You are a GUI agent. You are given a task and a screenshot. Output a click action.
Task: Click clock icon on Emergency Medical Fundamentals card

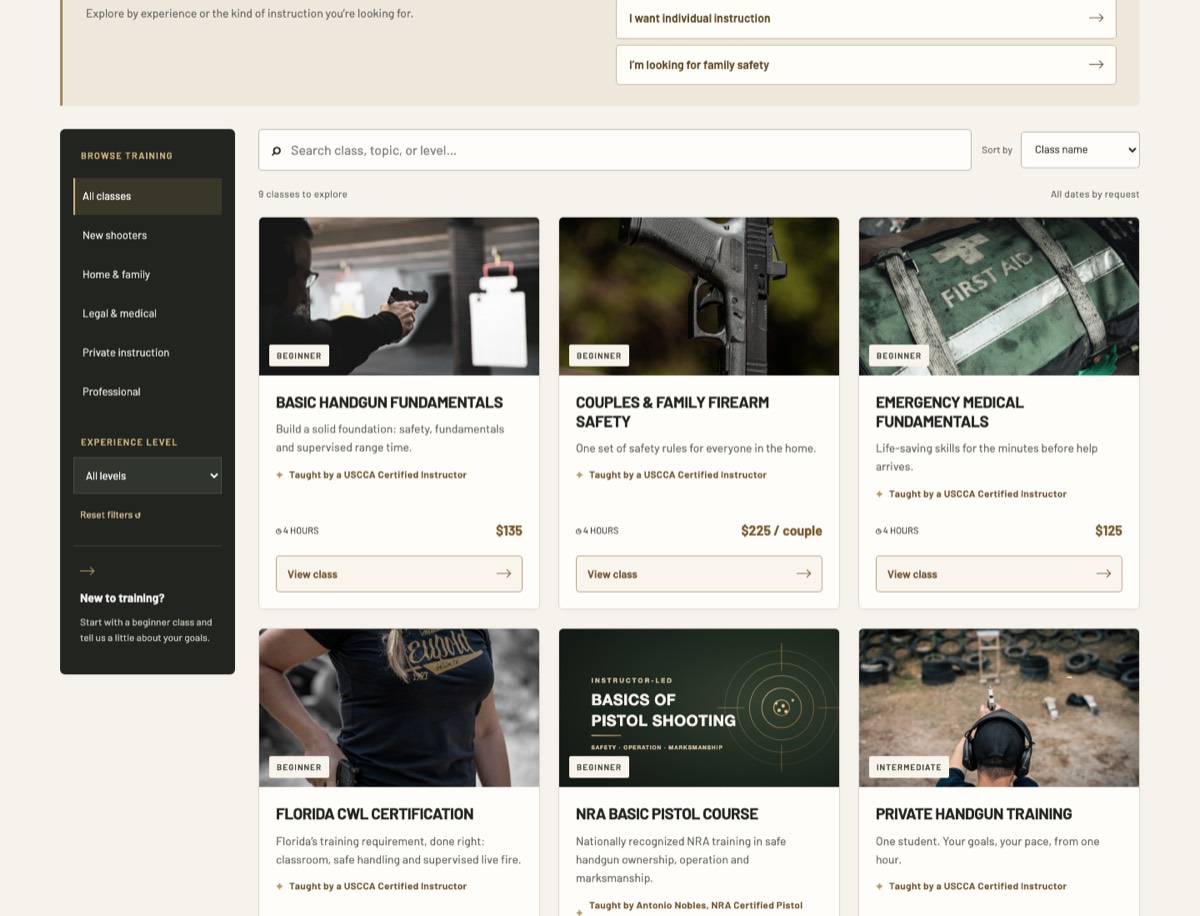tap(879, 531)
